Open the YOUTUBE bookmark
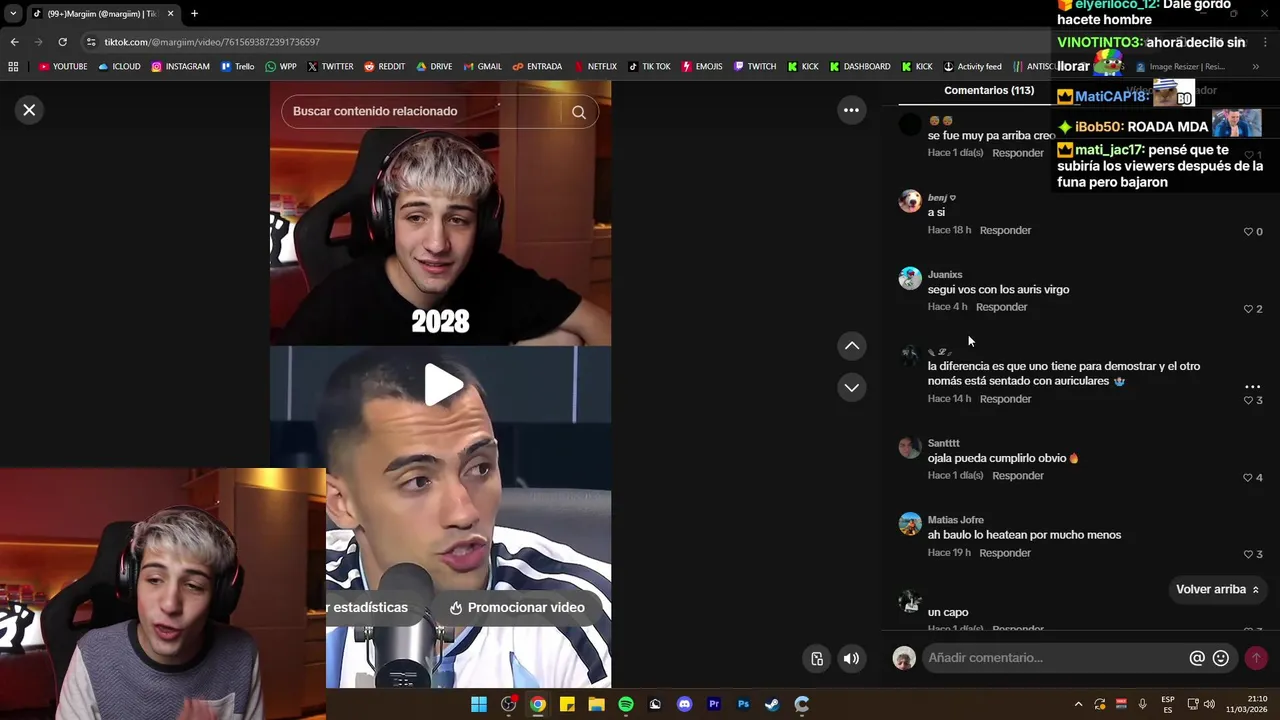Image resolution: width=1280 pixels, height=720 pixels. pos(63,67)
